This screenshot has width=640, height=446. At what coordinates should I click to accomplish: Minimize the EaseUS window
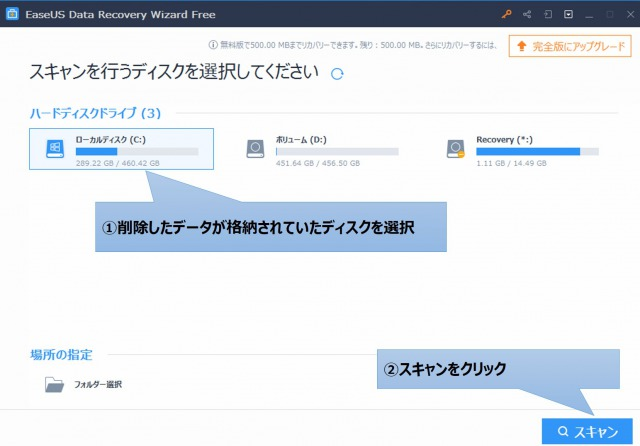click(x=589, y=15)
